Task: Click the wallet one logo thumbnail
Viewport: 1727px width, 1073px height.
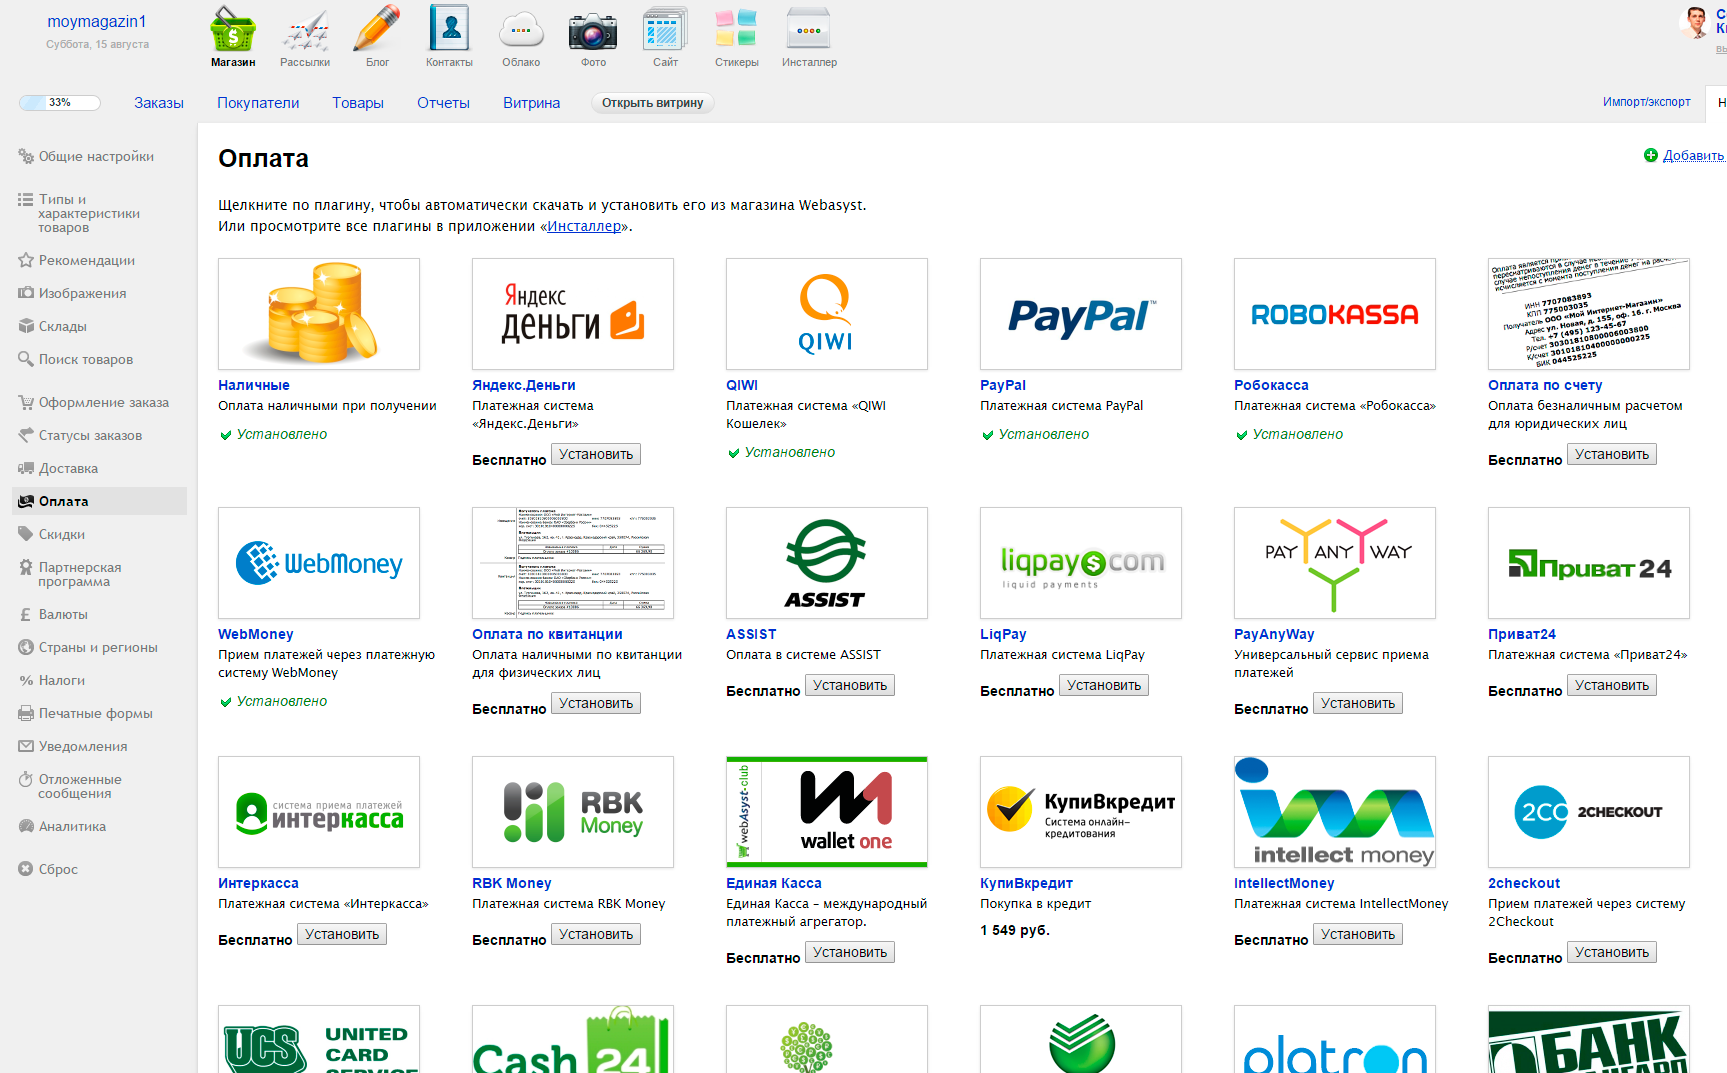Action: click(x=827, y=812)
